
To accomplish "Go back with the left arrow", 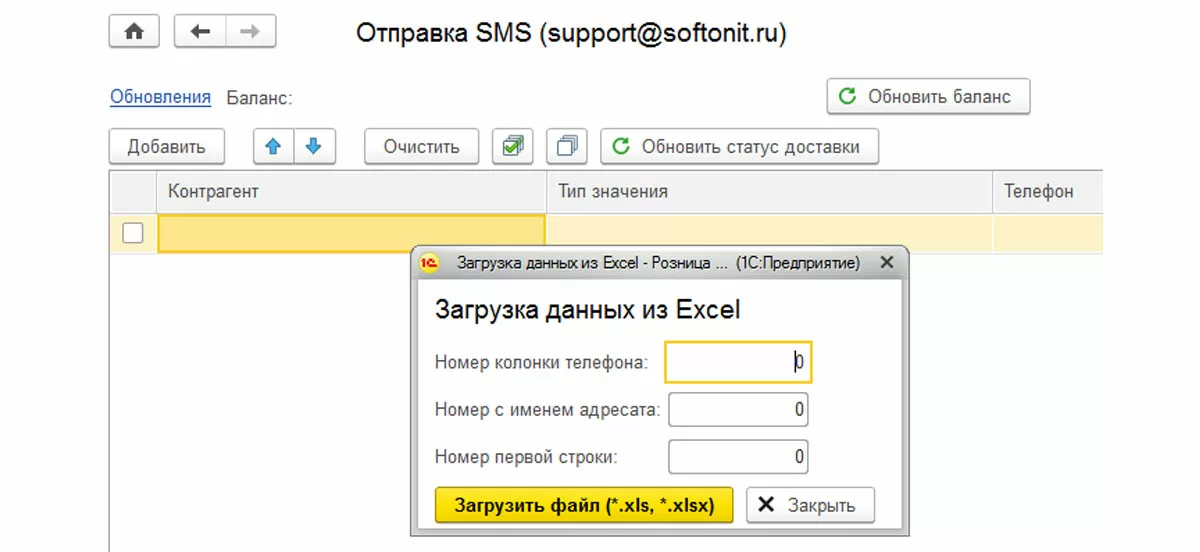I will pyautogui.click(x=200, y=32).
